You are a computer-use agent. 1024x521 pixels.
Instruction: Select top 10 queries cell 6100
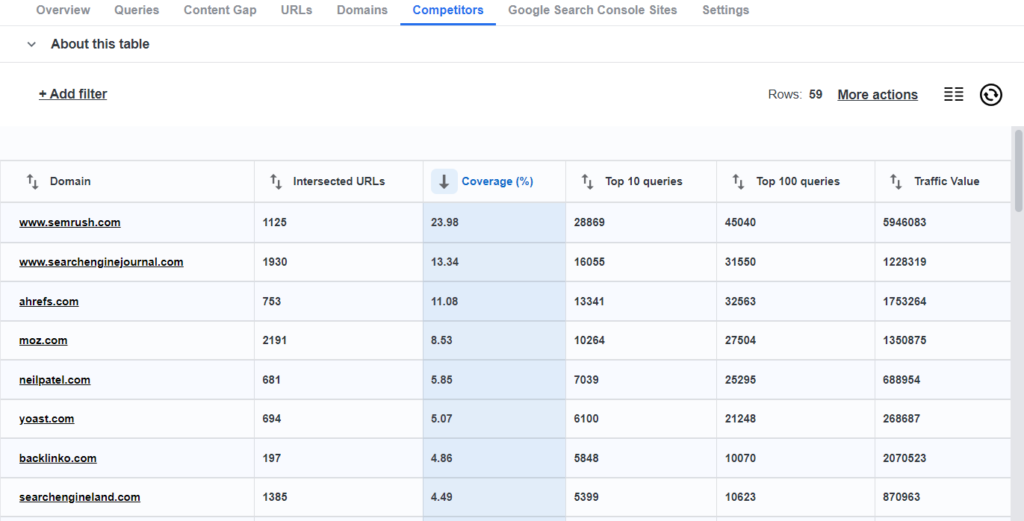[641, 419]
